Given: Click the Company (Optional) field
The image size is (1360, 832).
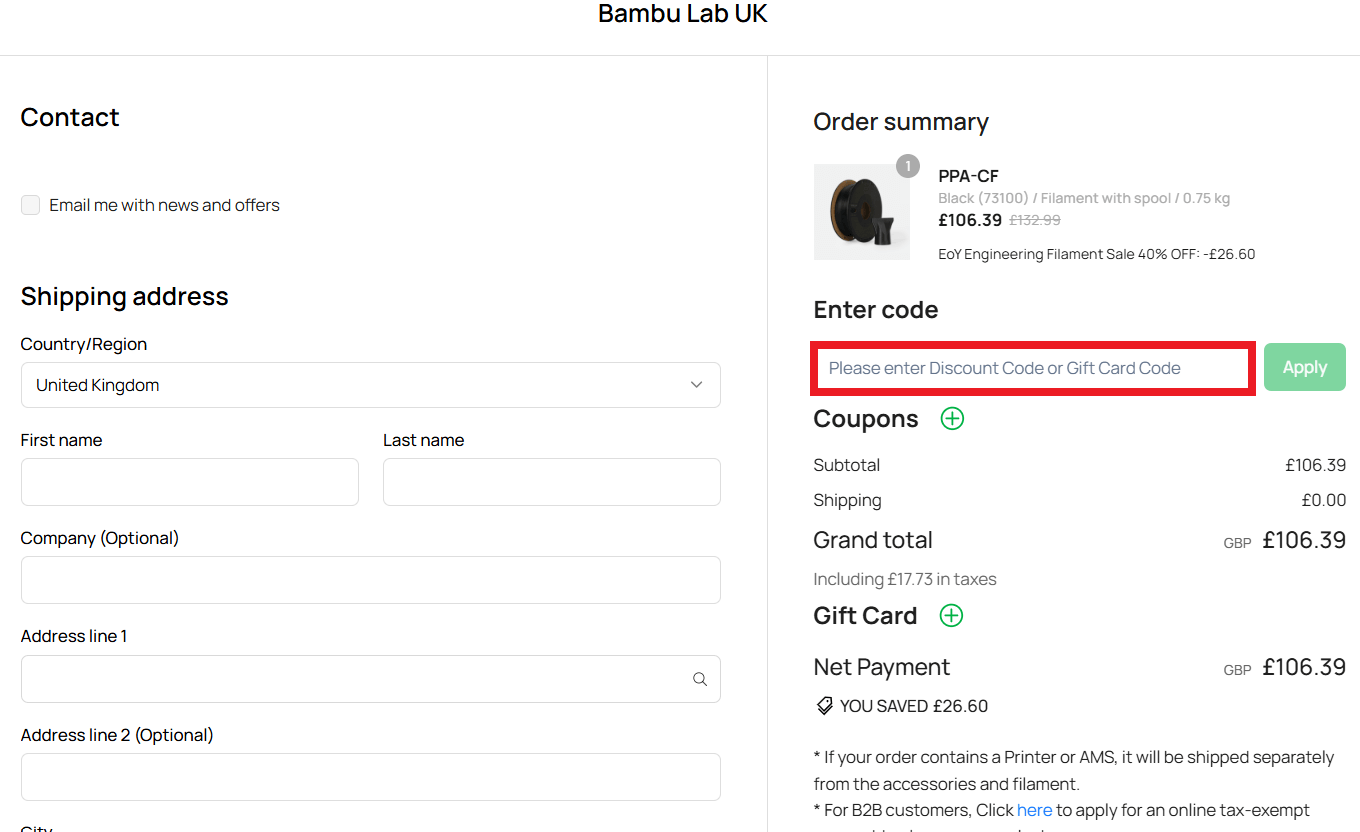Looking at the screenshot, I should pyautogui.click(x=370, y=580).
